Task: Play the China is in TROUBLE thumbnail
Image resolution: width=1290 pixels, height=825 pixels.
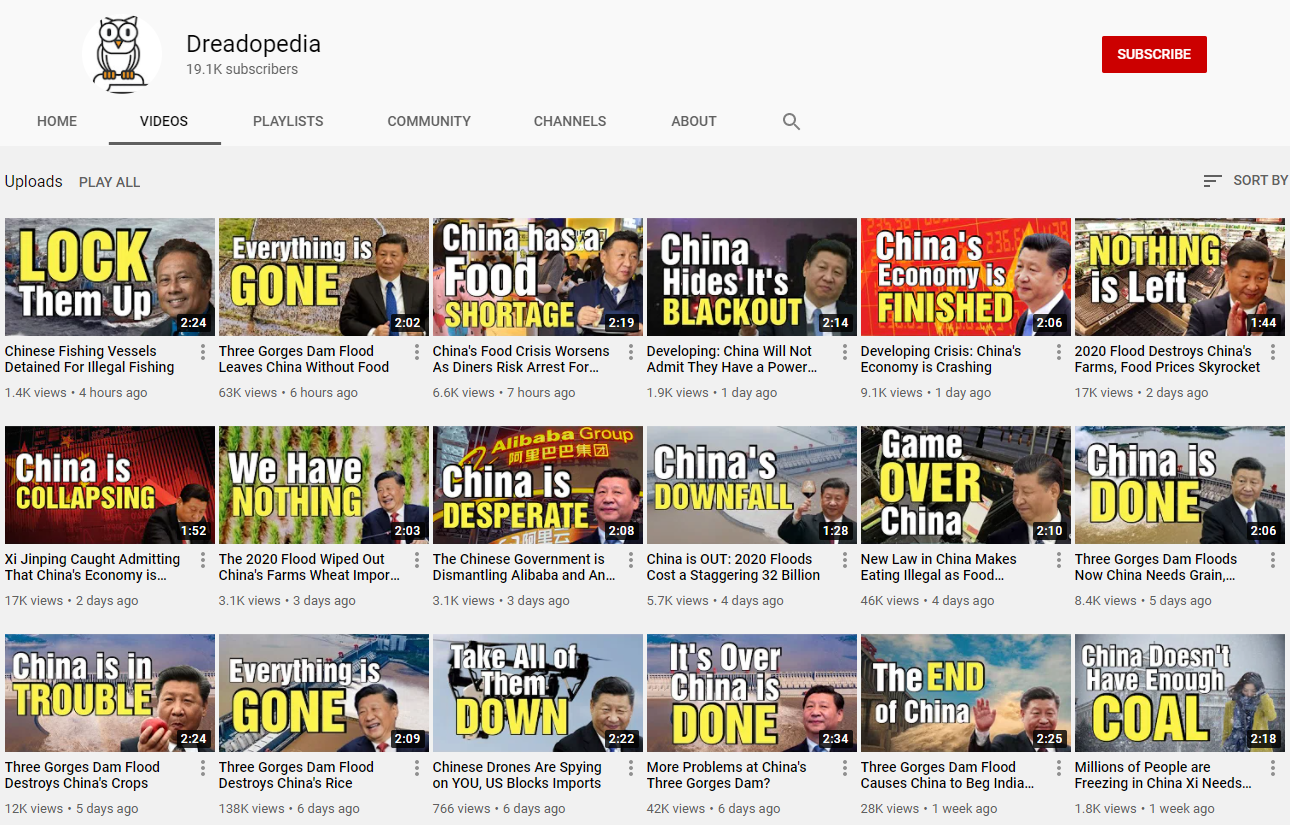Action: pyautogui.click(x=110, y=693)
